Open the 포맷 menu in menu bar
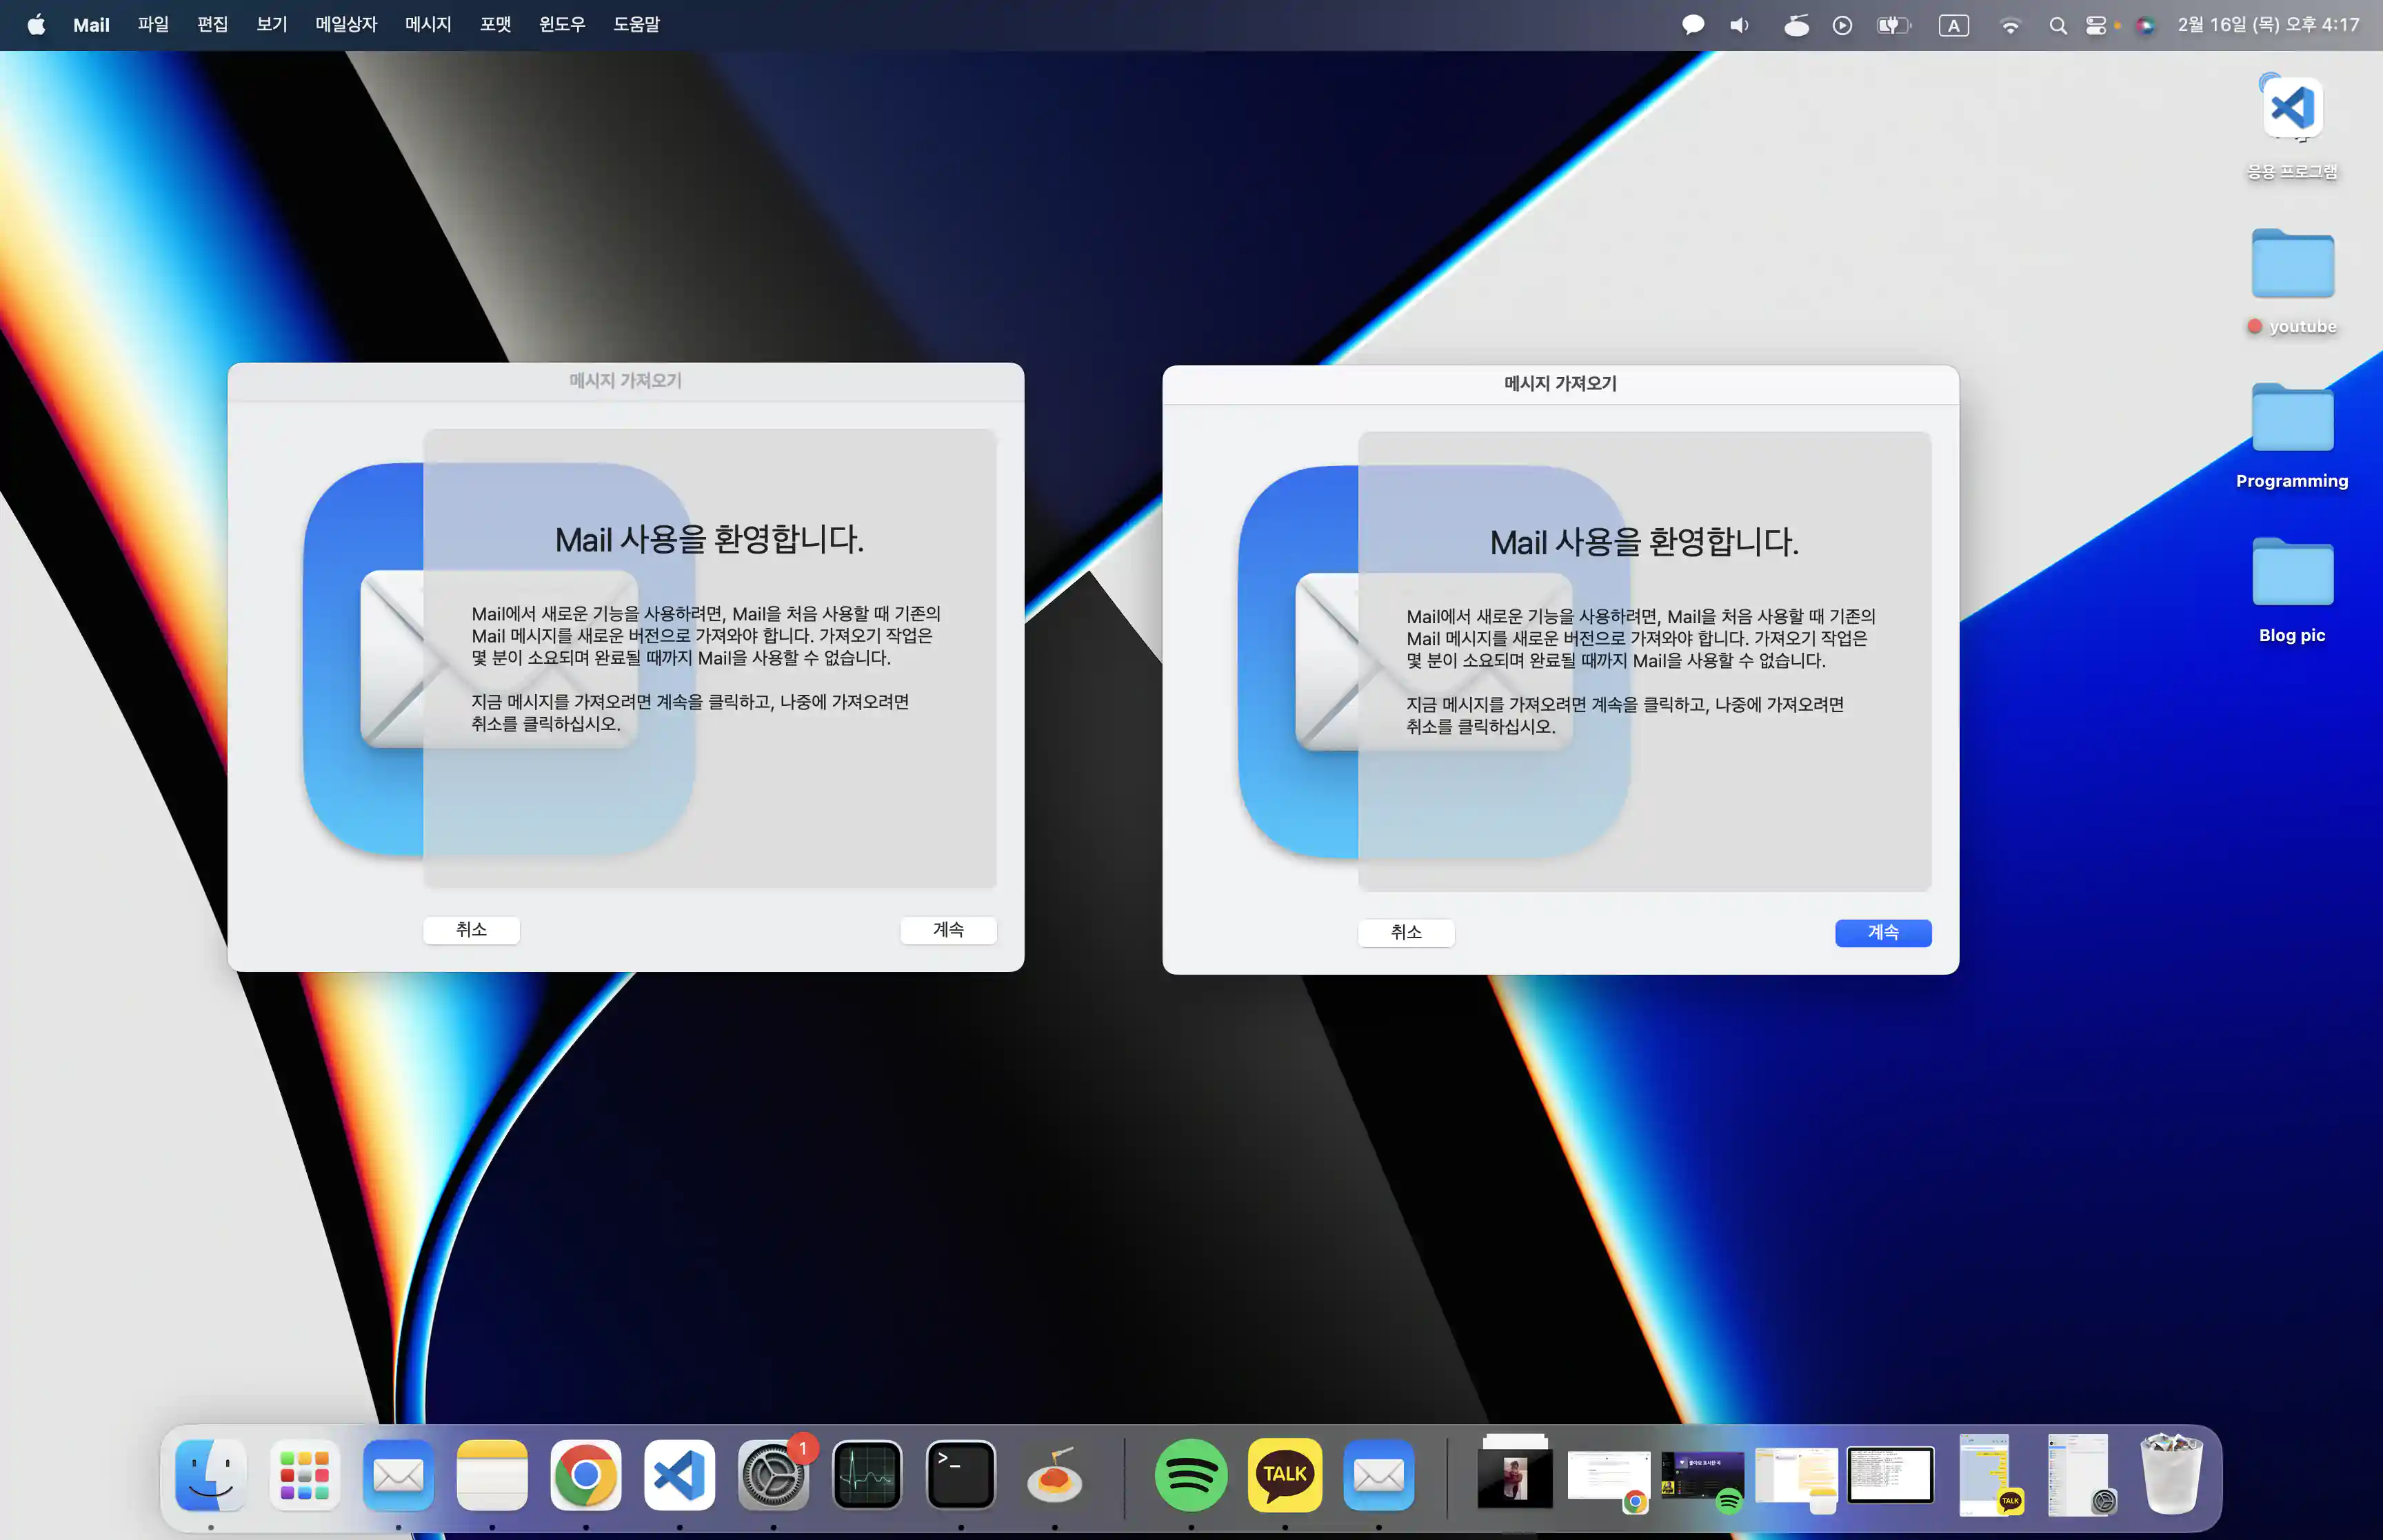 point(495,24)
